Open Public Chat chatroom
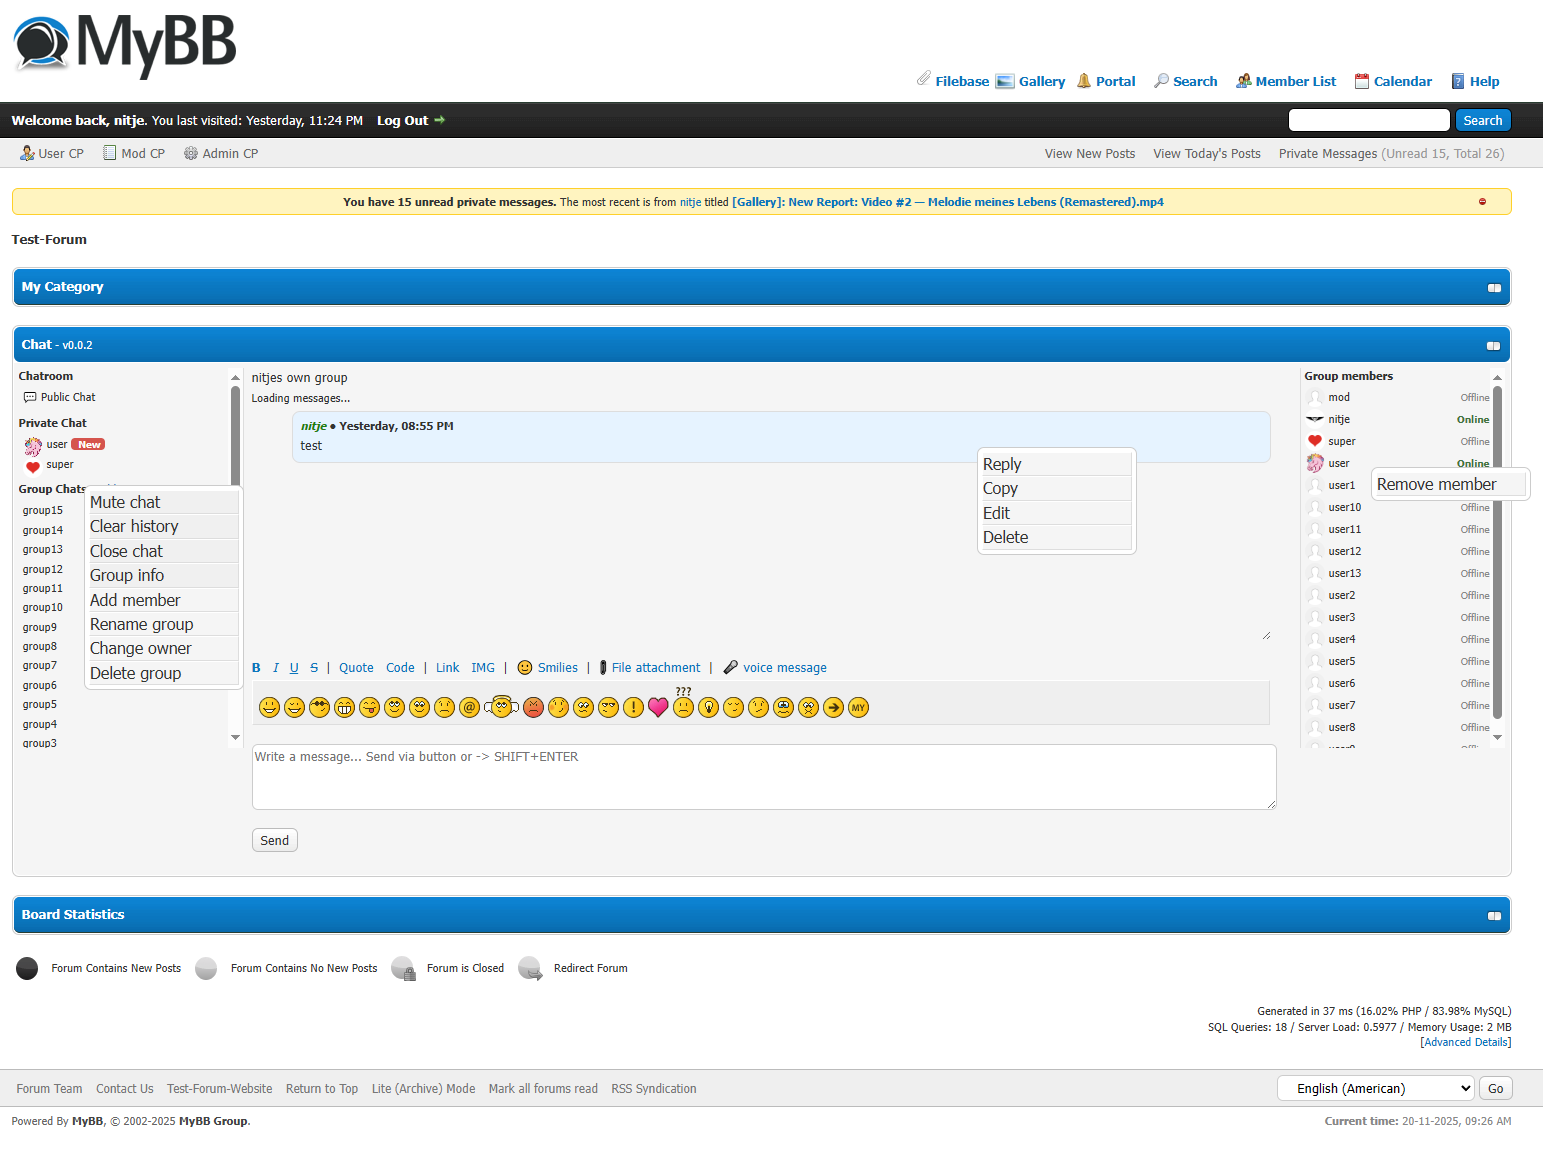Screen dimensions: 1543x1154 point(67,397)
